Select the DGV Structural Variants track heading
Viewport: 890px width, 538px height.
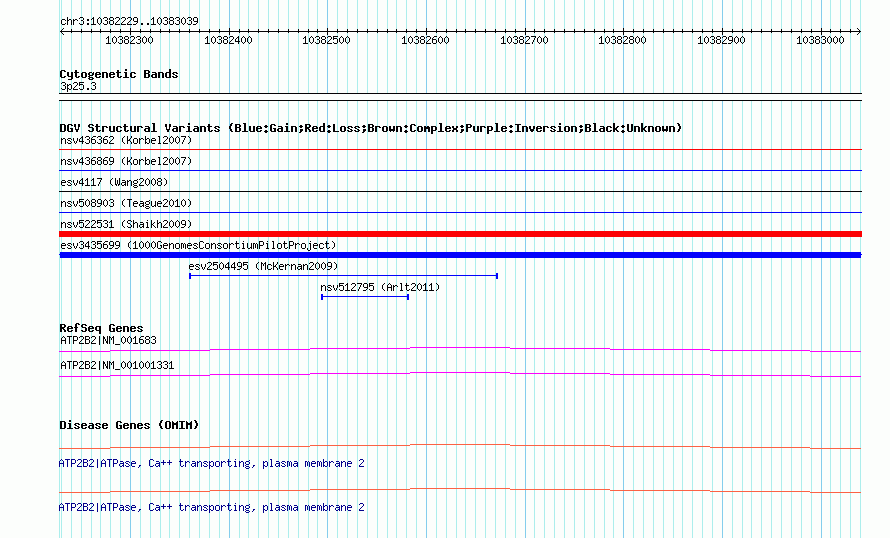click(370, 128)
